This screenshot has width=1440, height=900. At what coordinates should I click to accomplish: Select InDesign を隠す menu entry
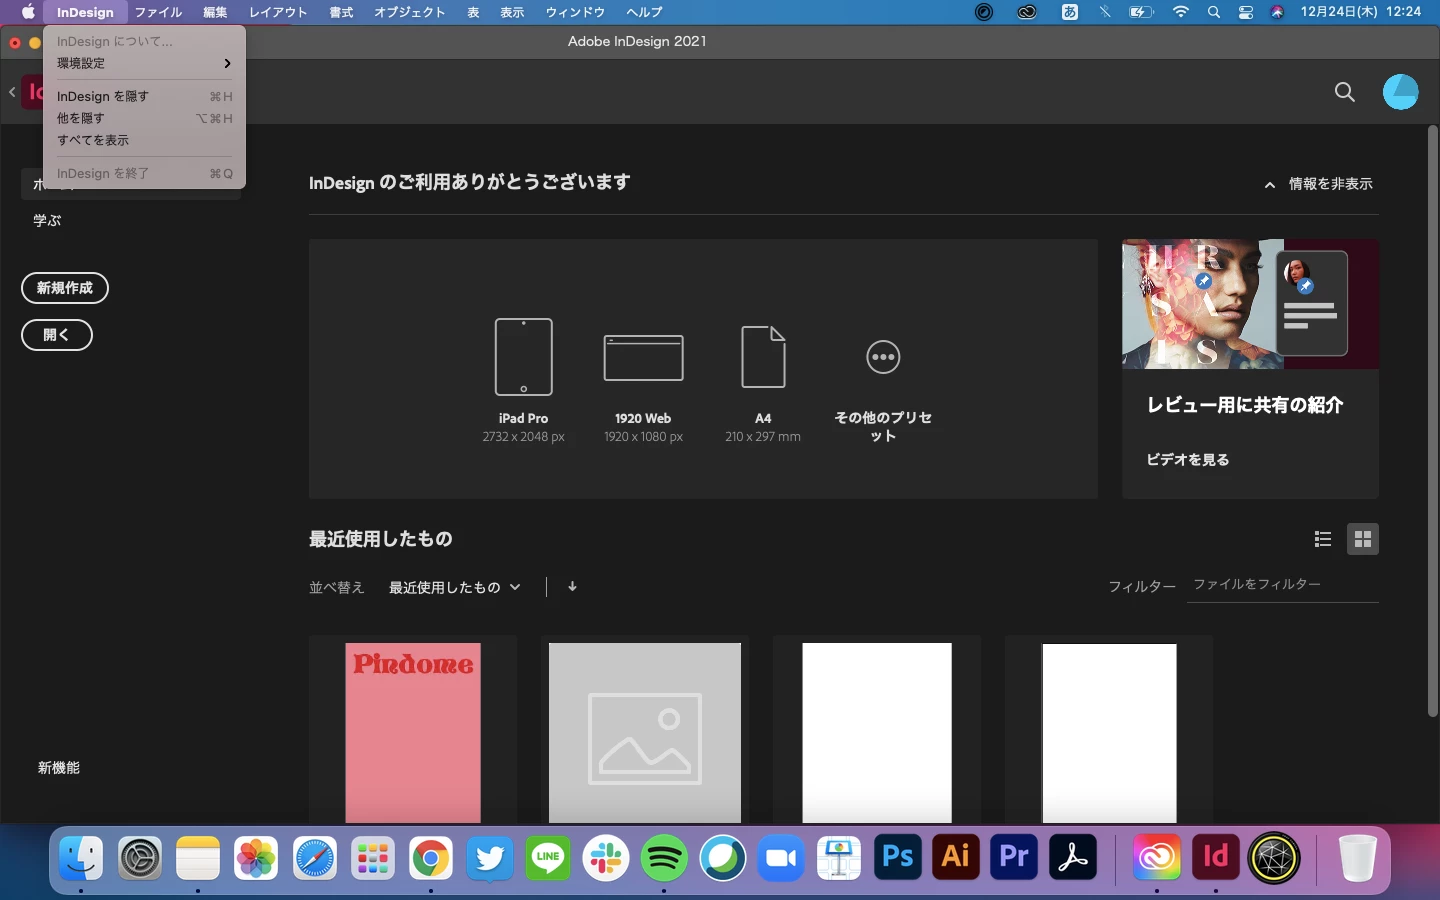point(144,96)
